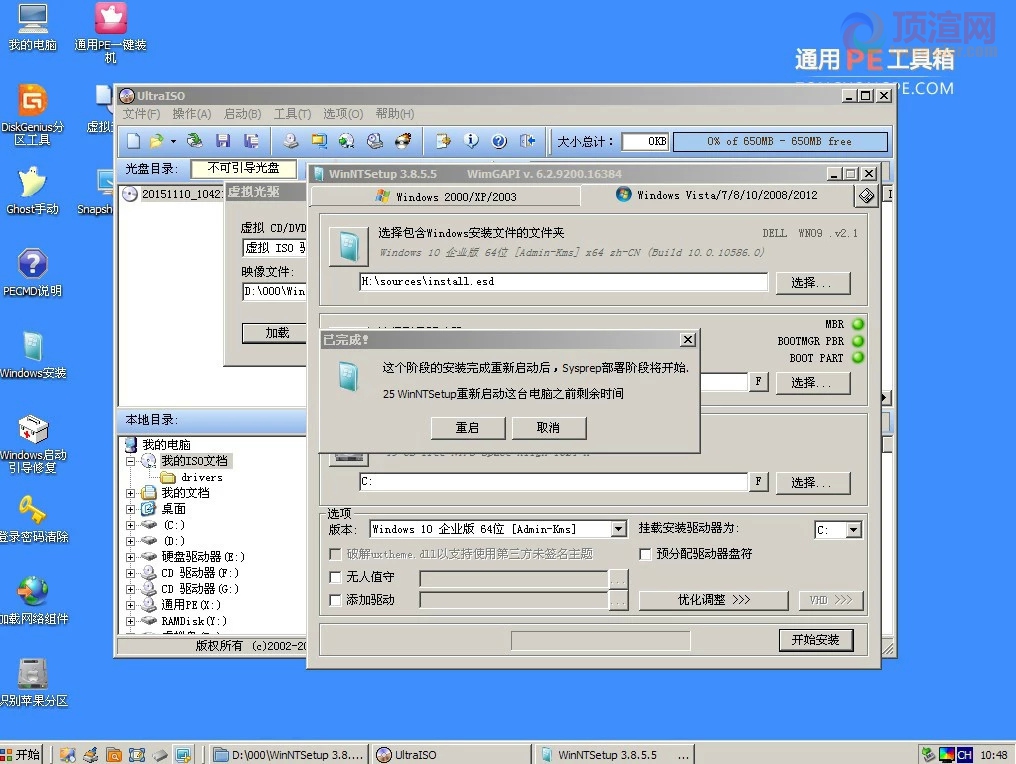
Task: Open the 版本 Windows 10 企业版 dropdown
Action: coord(619,529)
